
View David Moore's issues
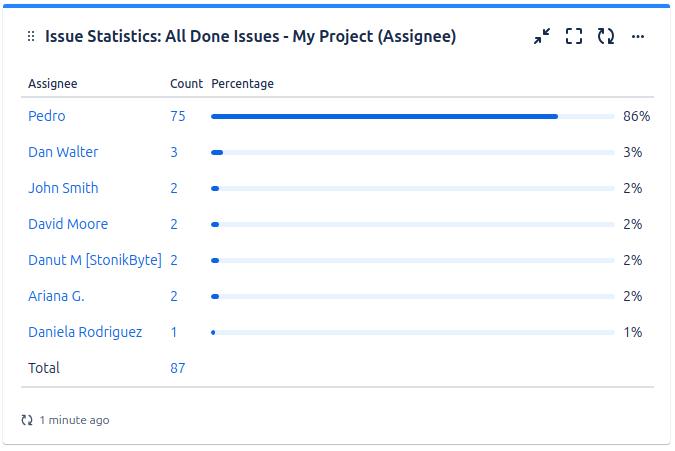pyautogui.click(x=68, y=224)
